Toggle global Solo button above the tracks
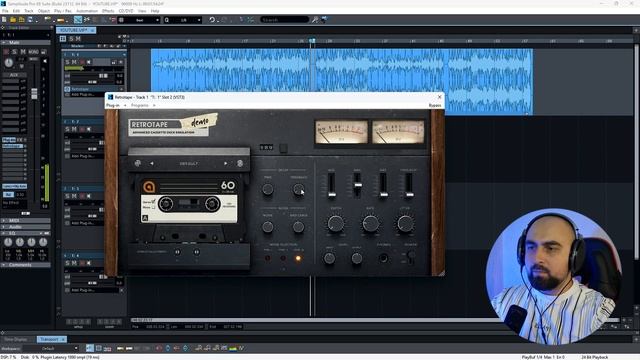Image resolution: width=640 pixels, height=360 pixels. (71, 39)
